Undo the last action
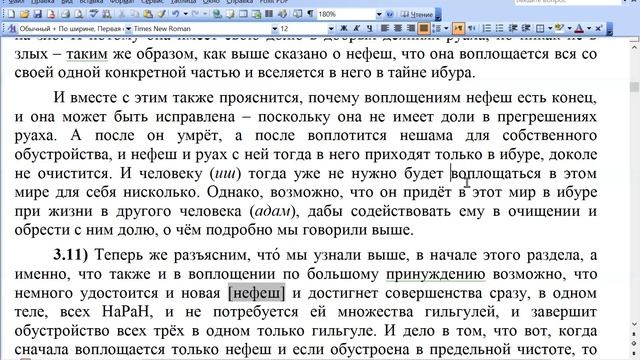 [176, 14]
